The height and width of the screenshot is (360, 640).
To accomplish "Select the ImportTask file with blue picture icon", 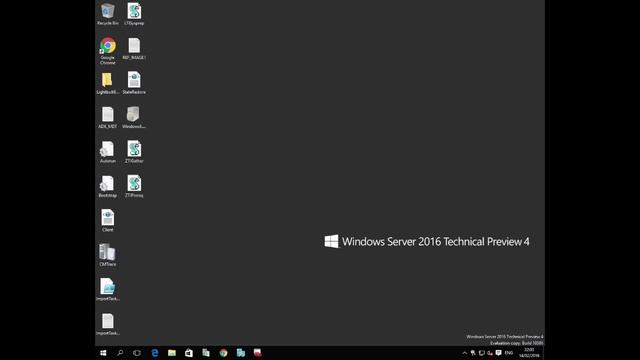I will pyautogui.click(x=108, y=290).
